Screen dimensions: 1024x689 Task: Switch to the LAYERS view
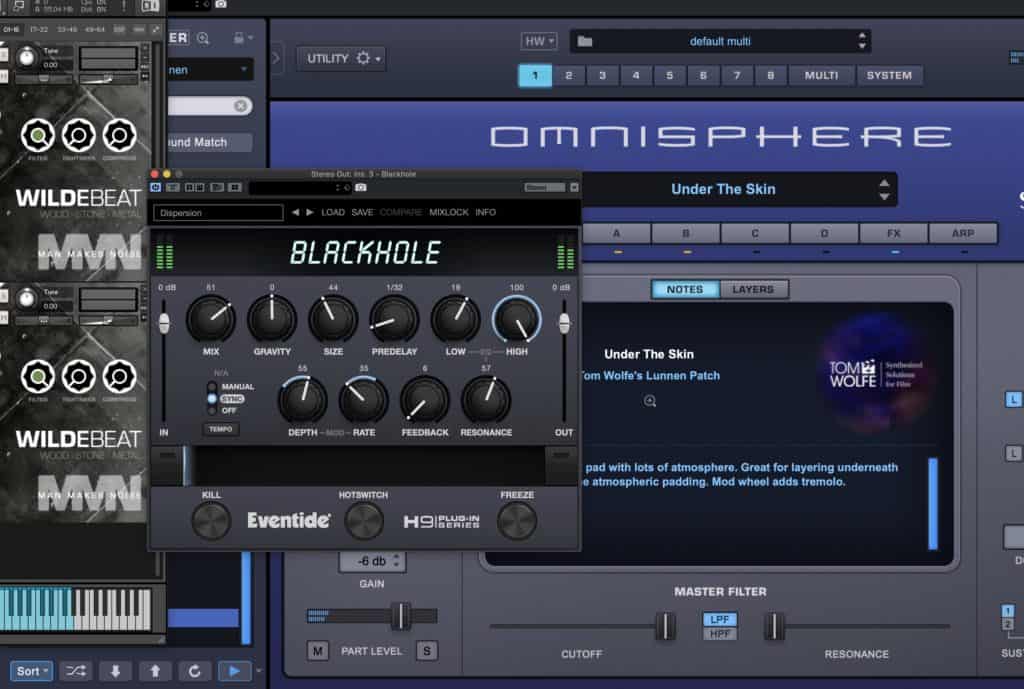[x=753, y=289]
